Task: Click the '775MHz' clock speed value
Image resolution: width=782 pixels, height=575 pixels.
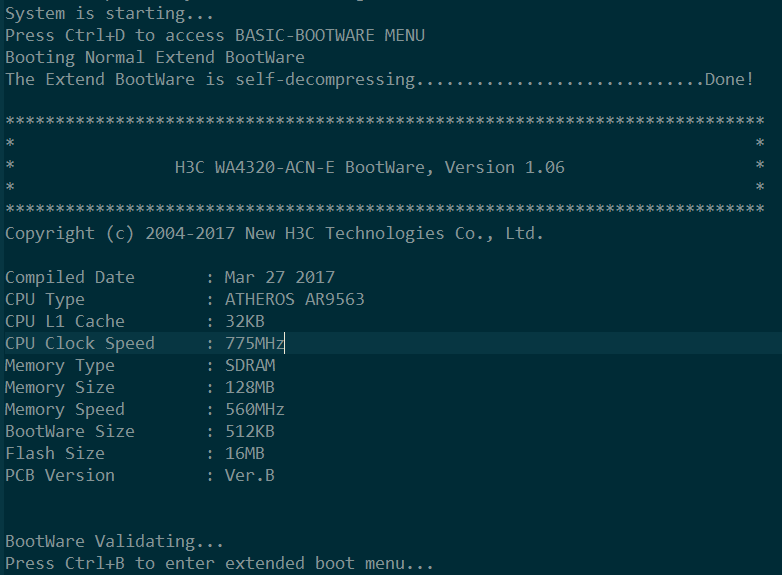Action: tap(255, 343)
